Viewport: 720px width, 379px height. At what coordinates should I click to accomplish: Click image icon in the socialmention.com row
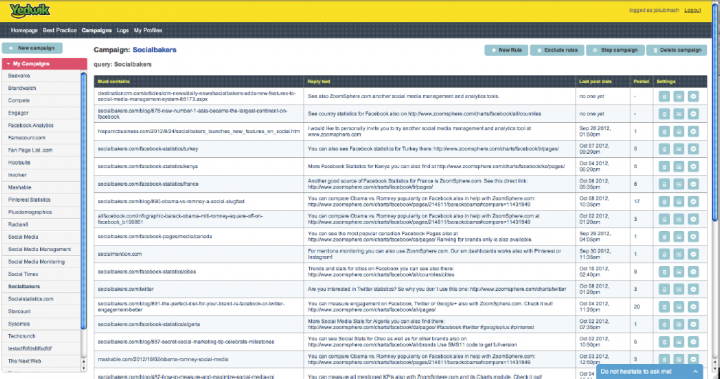click(x=679, y=254)
